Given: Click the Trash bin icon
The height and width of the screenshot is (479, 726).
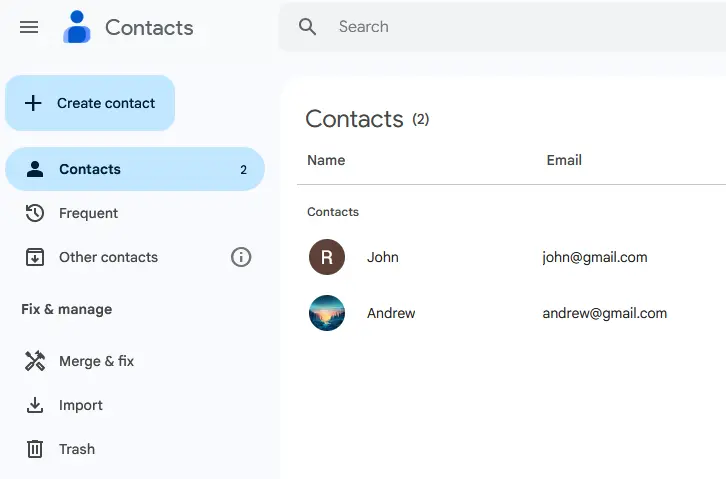Looking at the screenshot, I should (x=35, y=449).
